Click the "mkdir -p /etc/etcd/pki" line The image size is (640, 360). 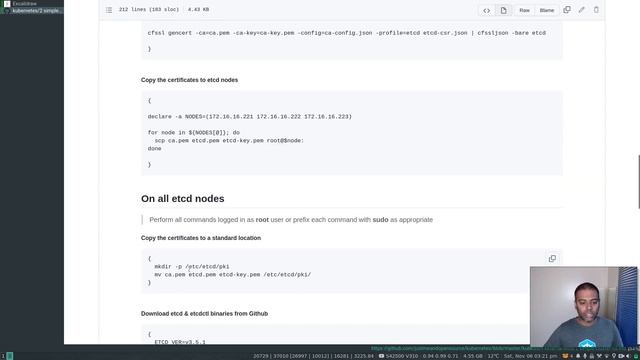tap(192, 267)
